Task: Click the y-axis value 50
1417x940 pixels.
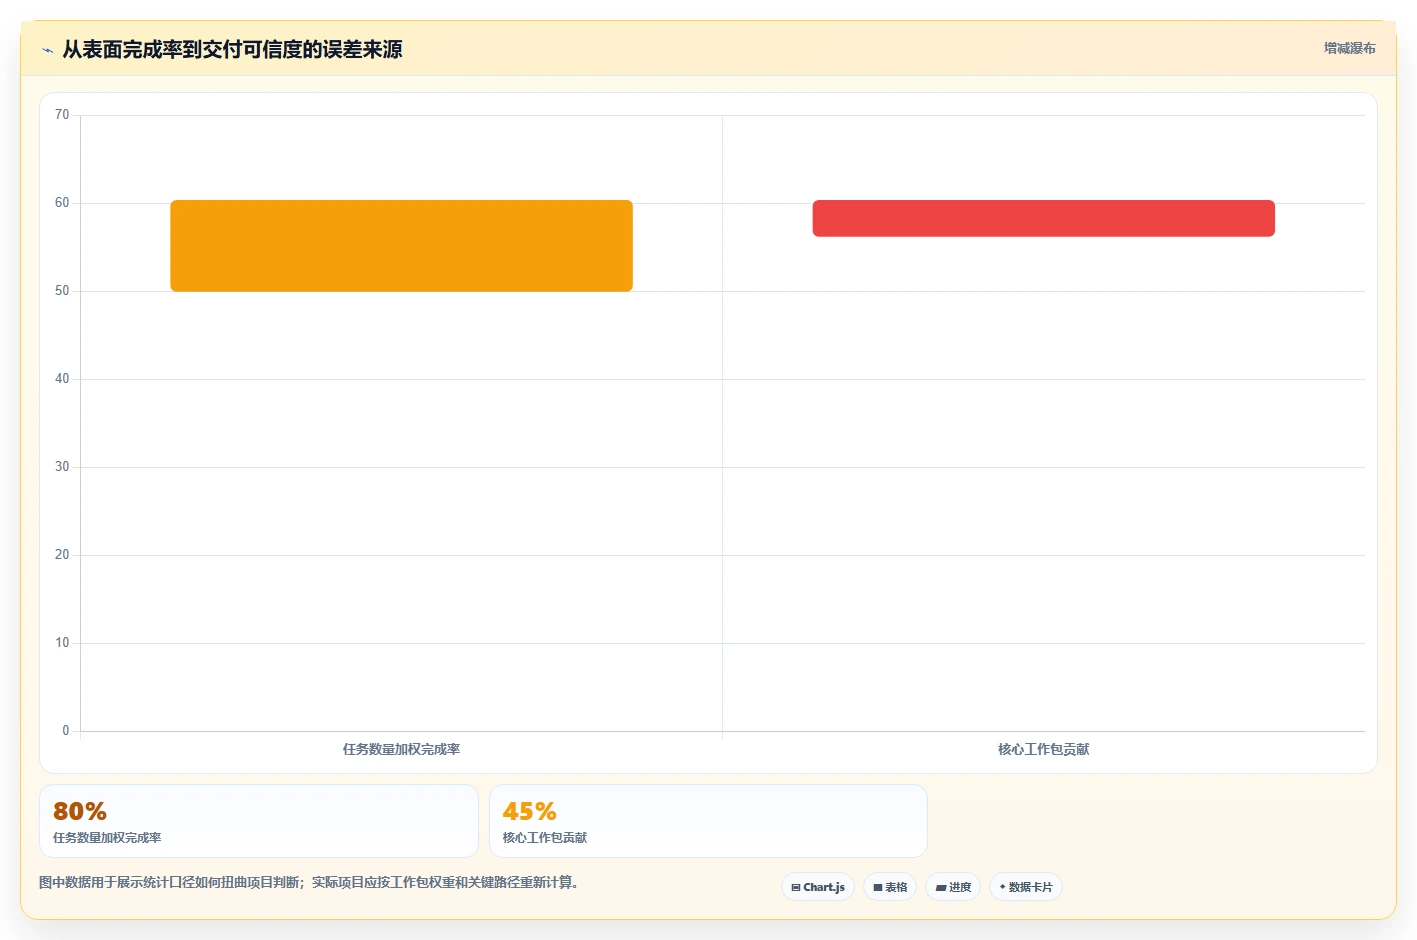Action: click(x=62, y=291)
